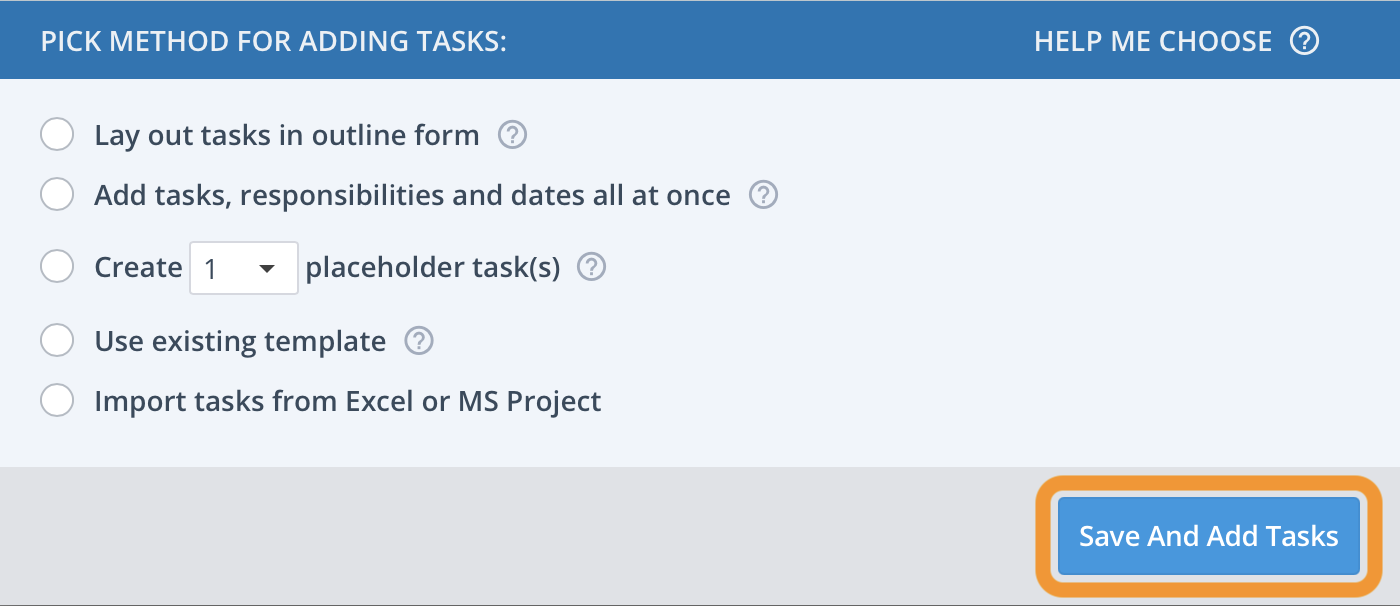View help about adding tasks, responsibilities and dates
Image resolution: width=1400 pixels, height=606 pixels.
pyautogui.click(x=762, y=194)
